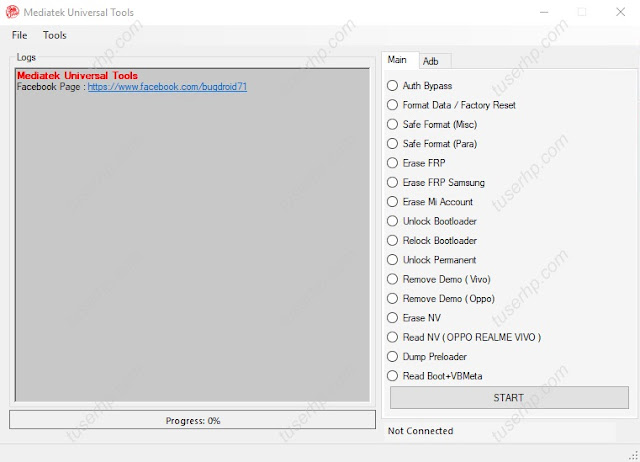Click the Progress: 0% bar
This screenshot has width=640, height=462.
point(192,420)
